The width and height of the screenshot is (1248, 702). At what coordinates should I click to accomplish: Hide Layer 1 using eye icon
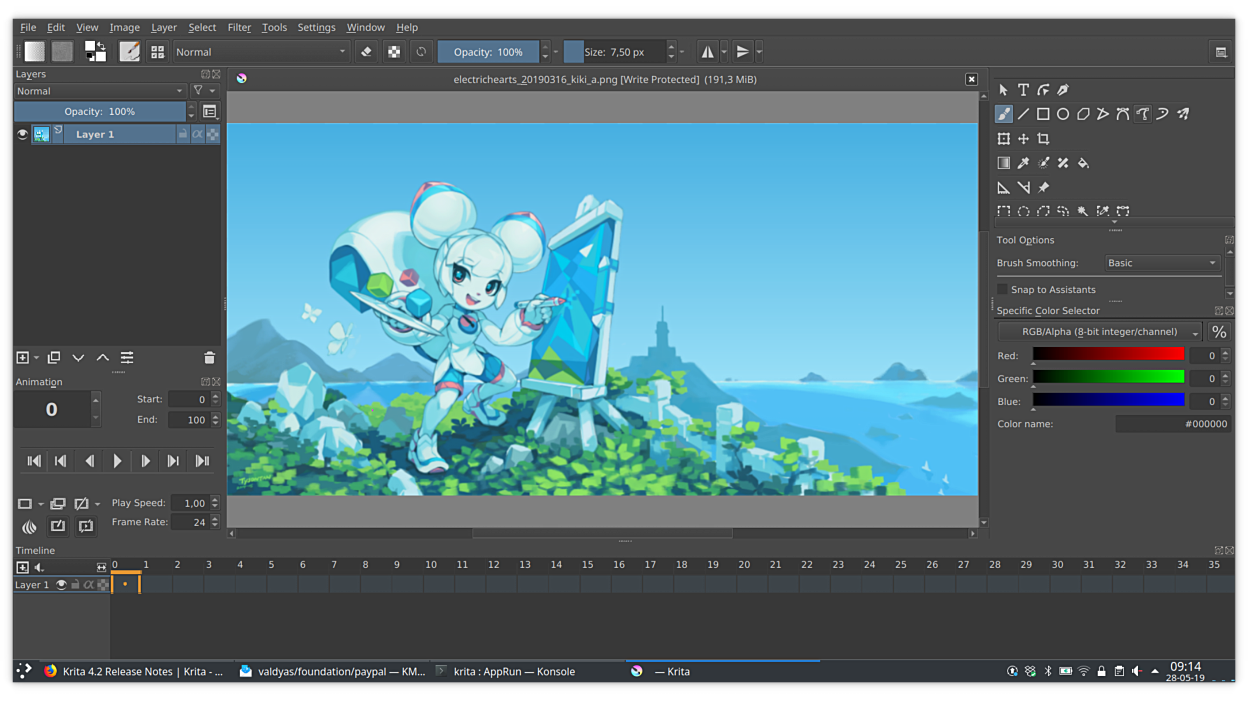pos(22,134)
